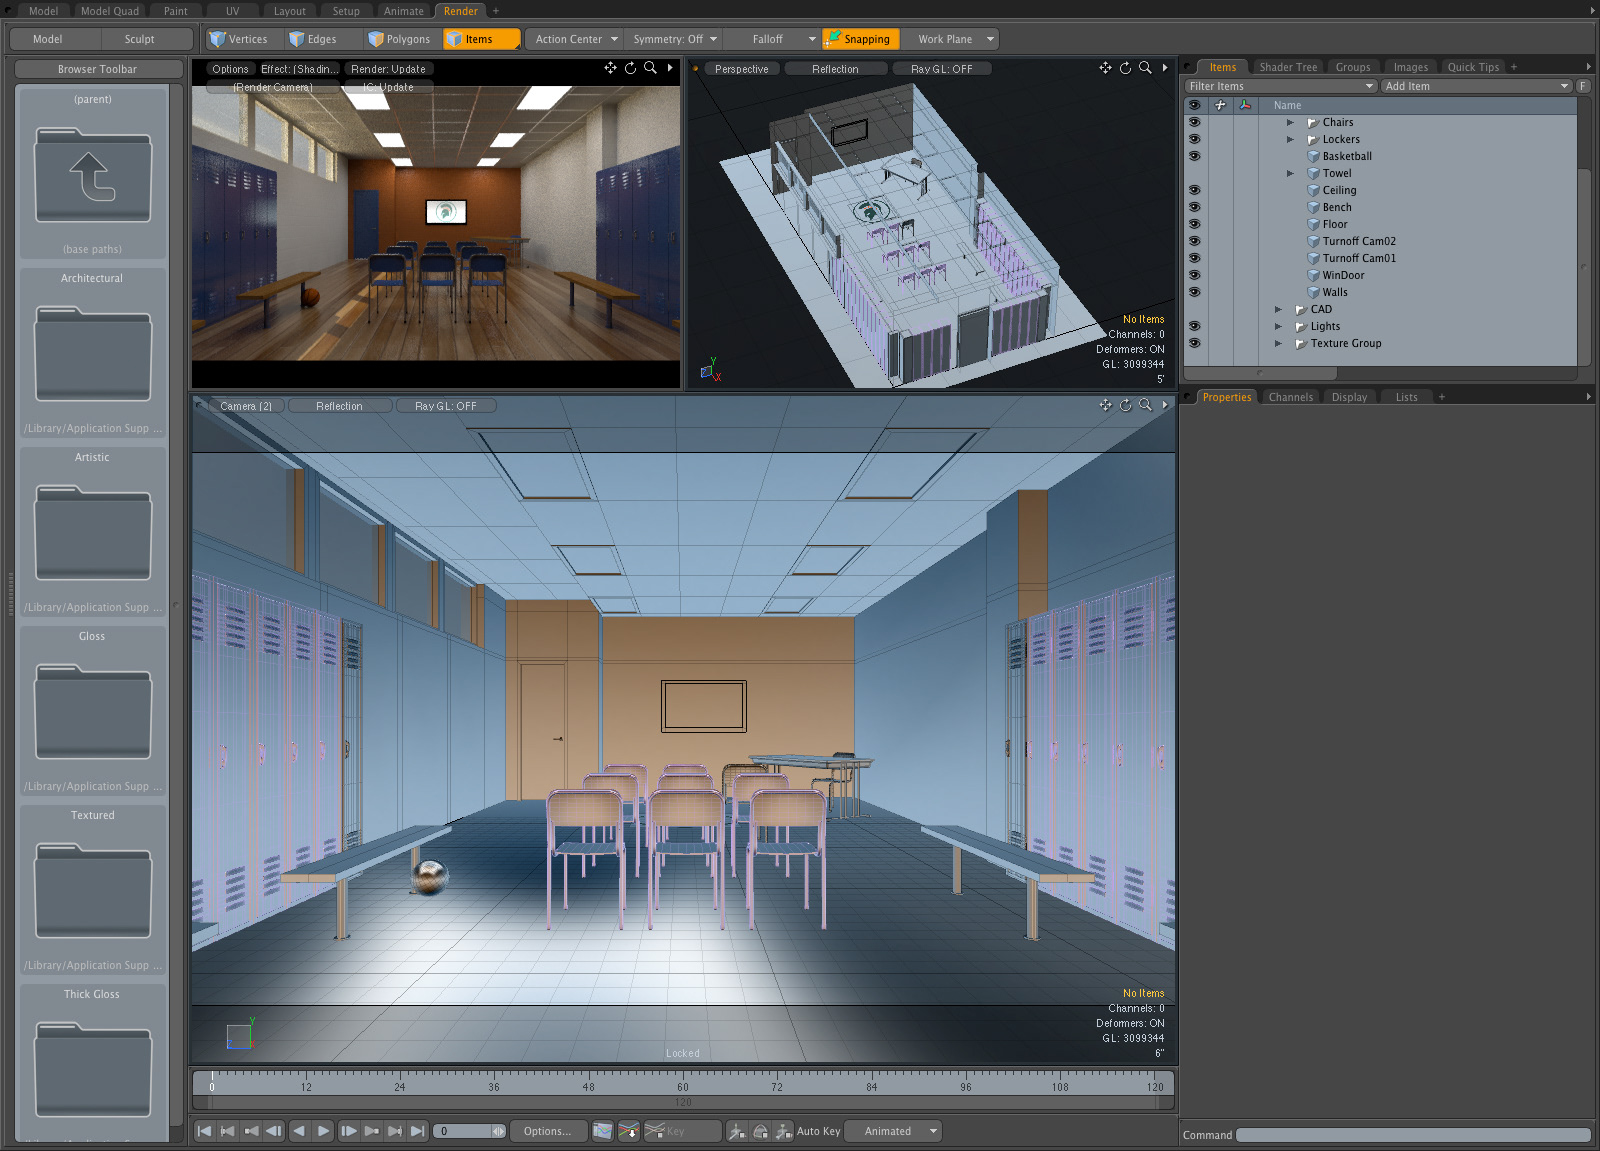
Task: Expand the Chairs group
Action: coord(1290,122)
